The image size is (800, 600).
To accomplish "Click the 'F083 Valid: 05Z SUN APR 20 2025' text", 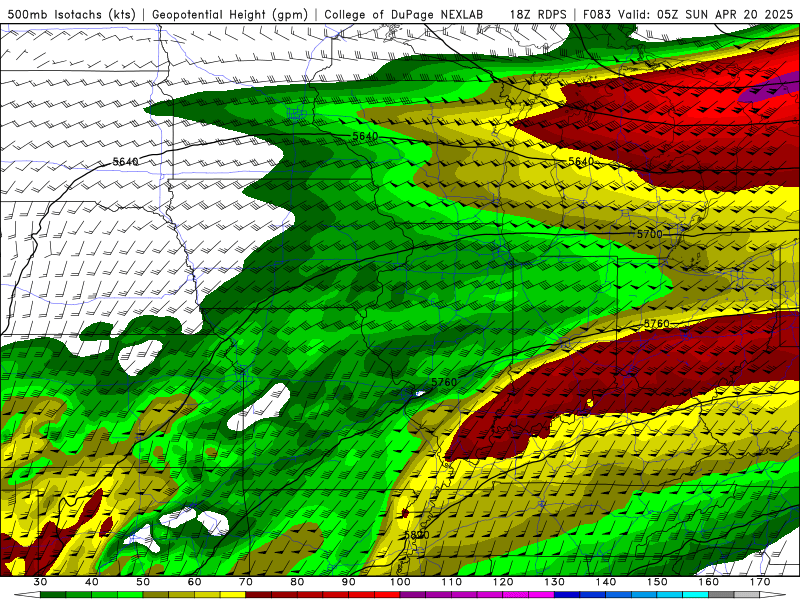I will point(687,14).
